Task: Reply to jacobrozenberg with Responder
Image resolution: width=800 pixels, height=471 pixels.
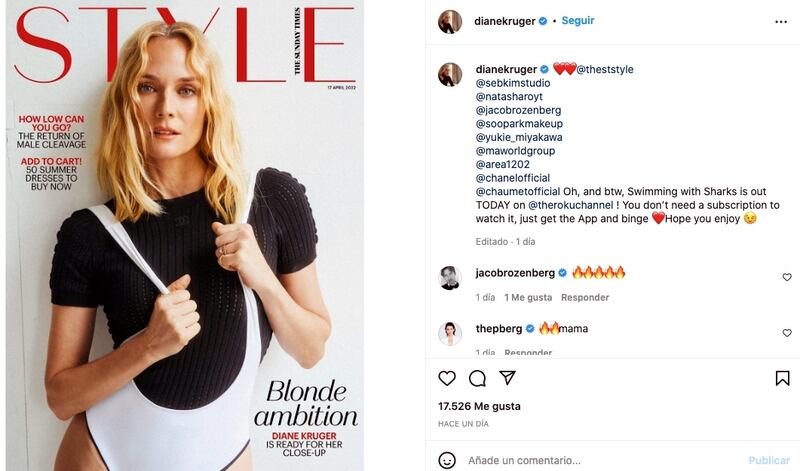Action: pyautogui.click(x=585, y=297)
